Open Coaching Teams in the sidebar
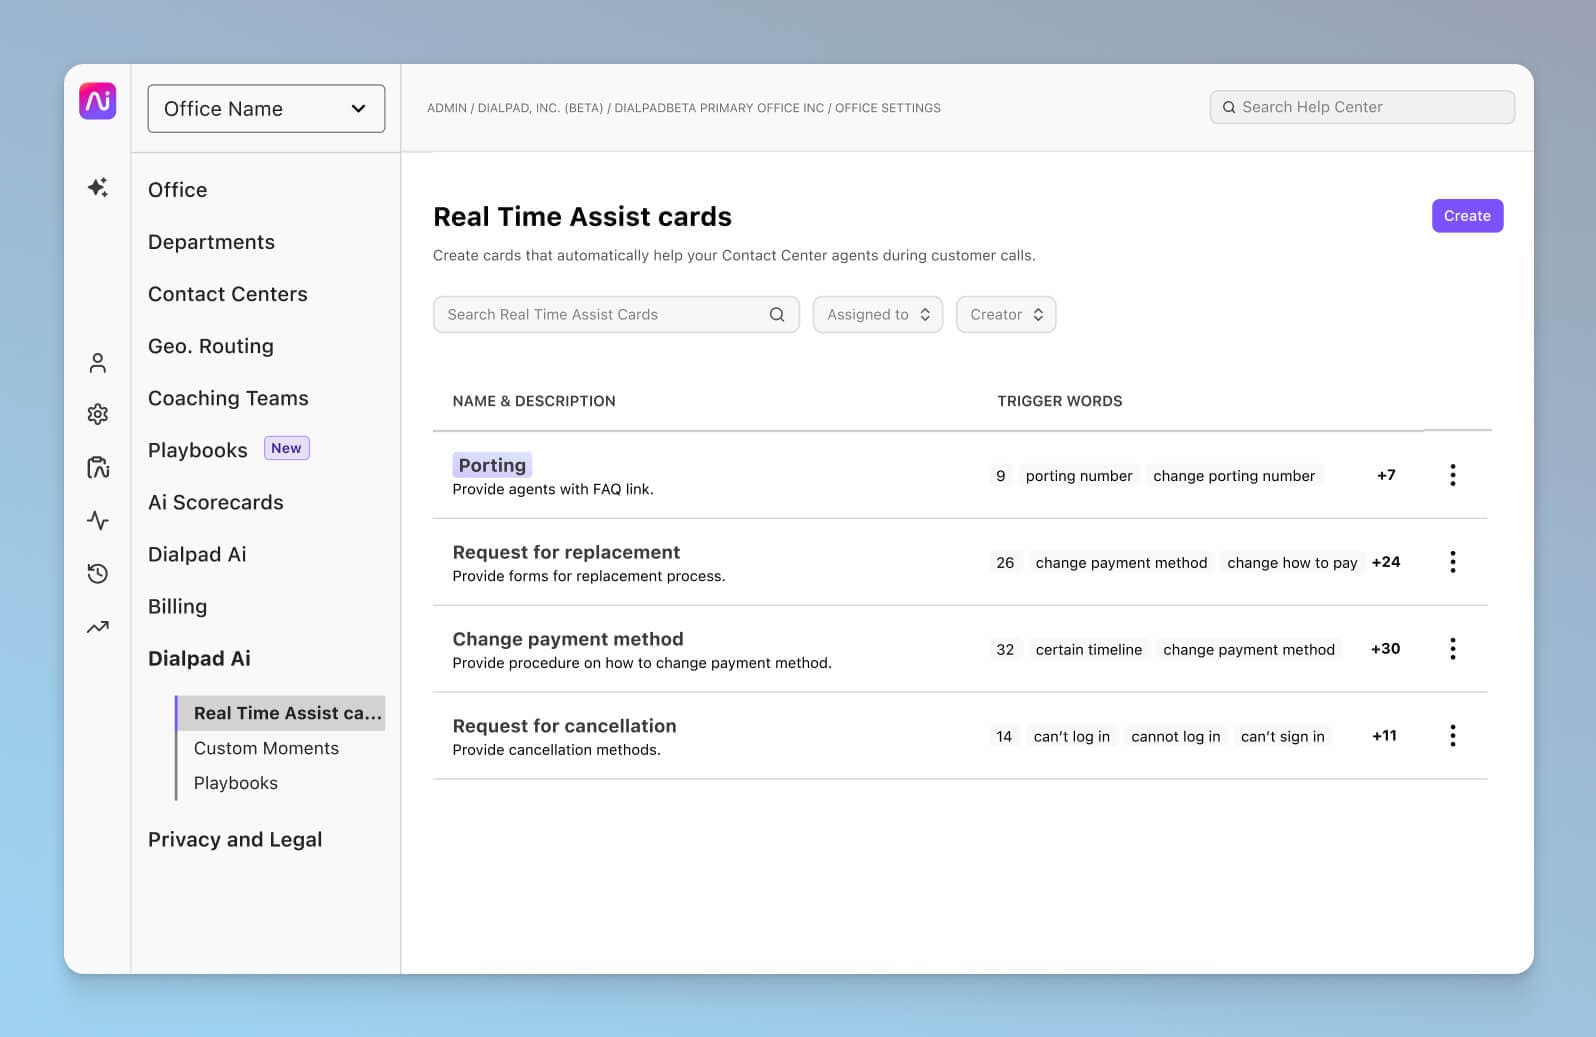The image size is (1596, 1037). (x=228, y=398)
